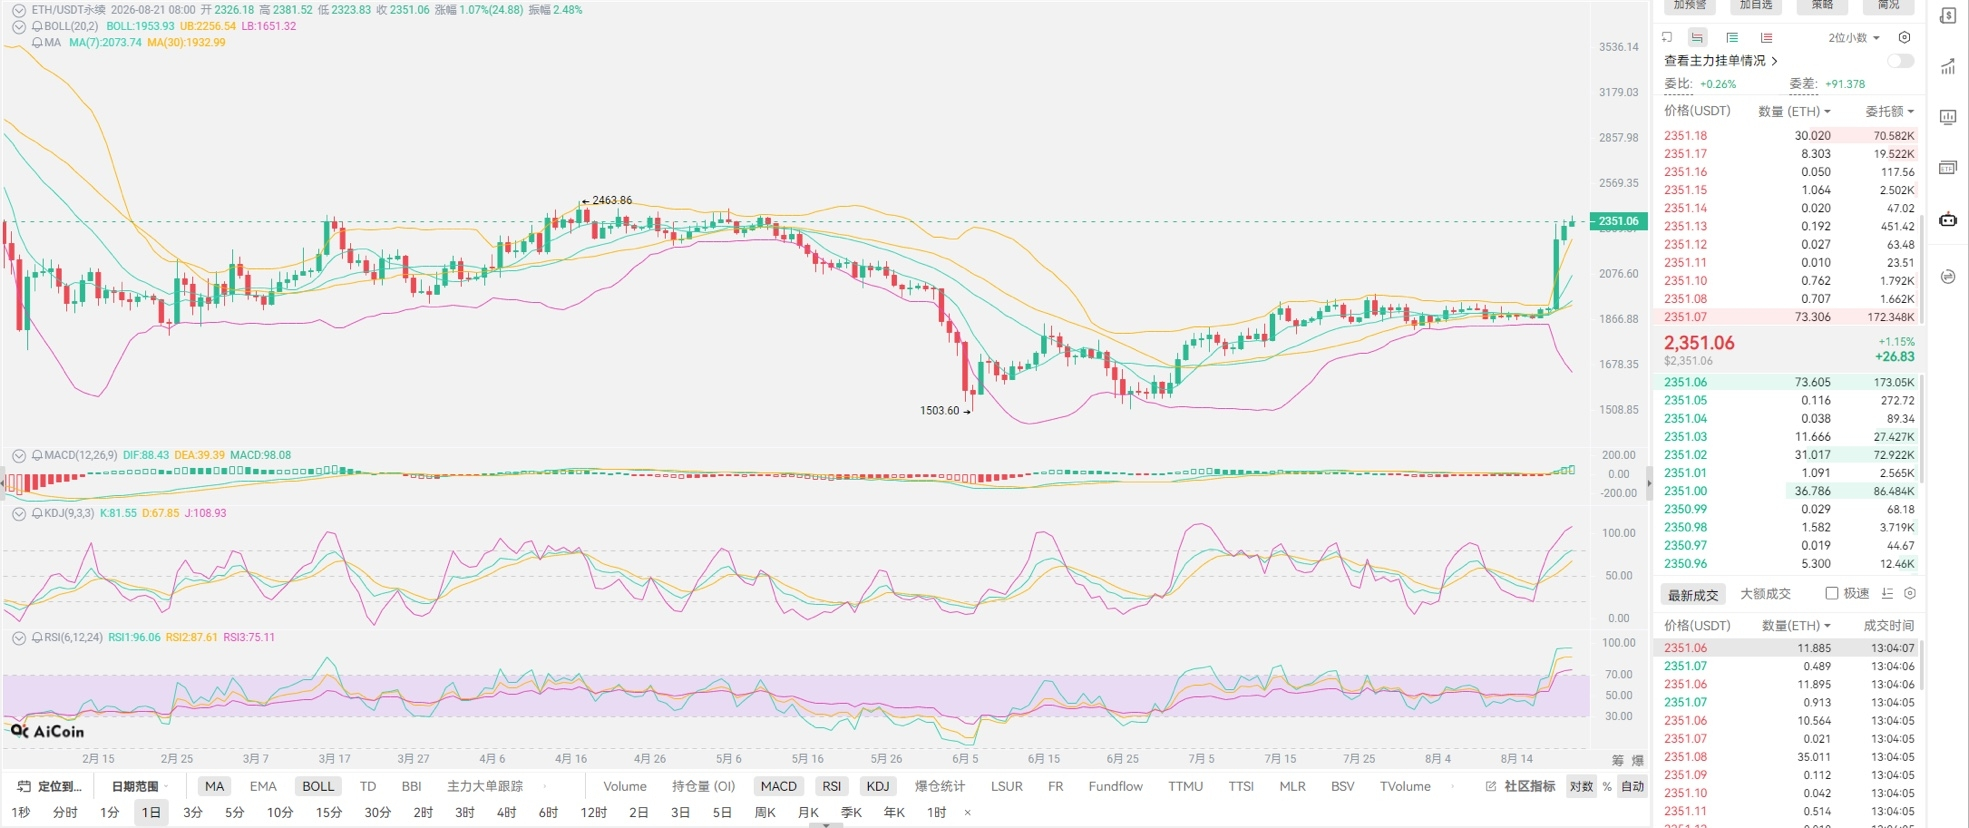The height and width of the screenshot is (828, 1969).
Task: Open the 2位小数 decimal dropdown
Action: (1854, 37)
